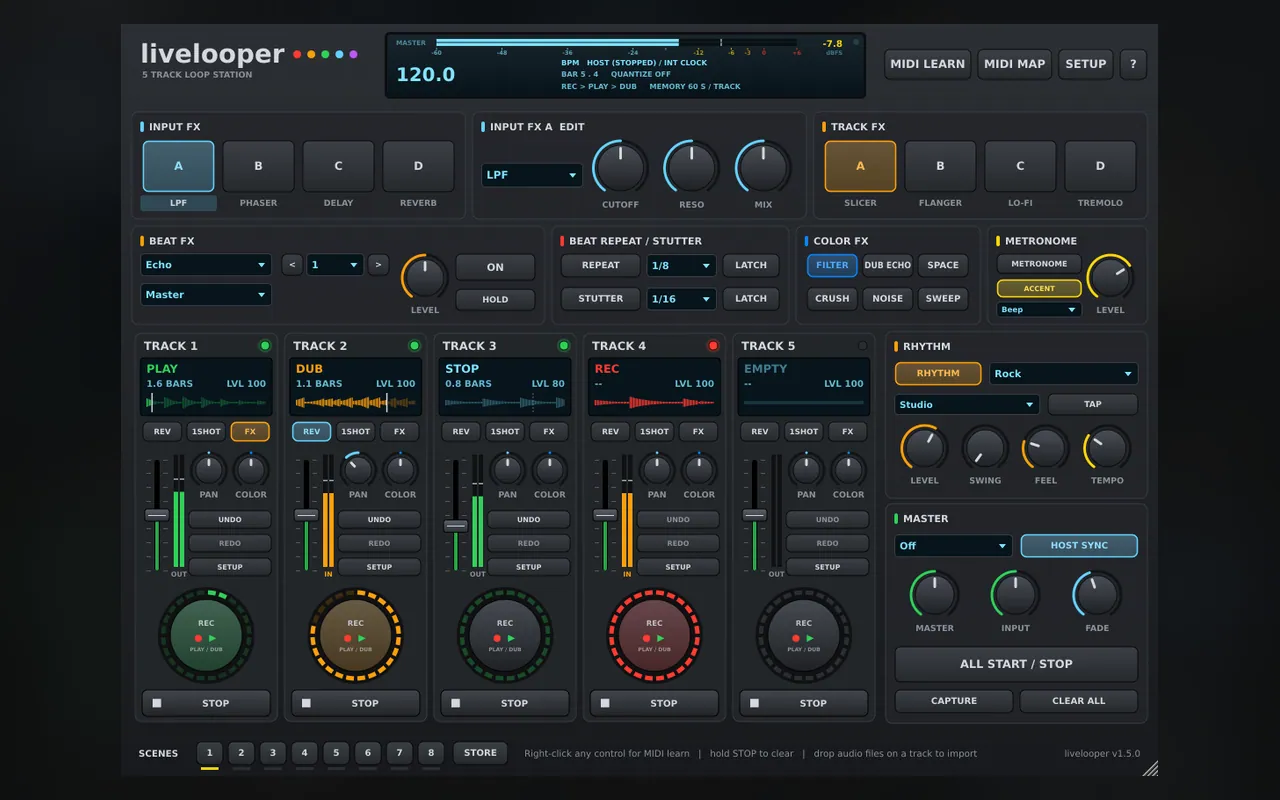Viewport: 1280px width, 800px height.
Task: Click the Master INPUT knob
Action: pos(1015,595)
